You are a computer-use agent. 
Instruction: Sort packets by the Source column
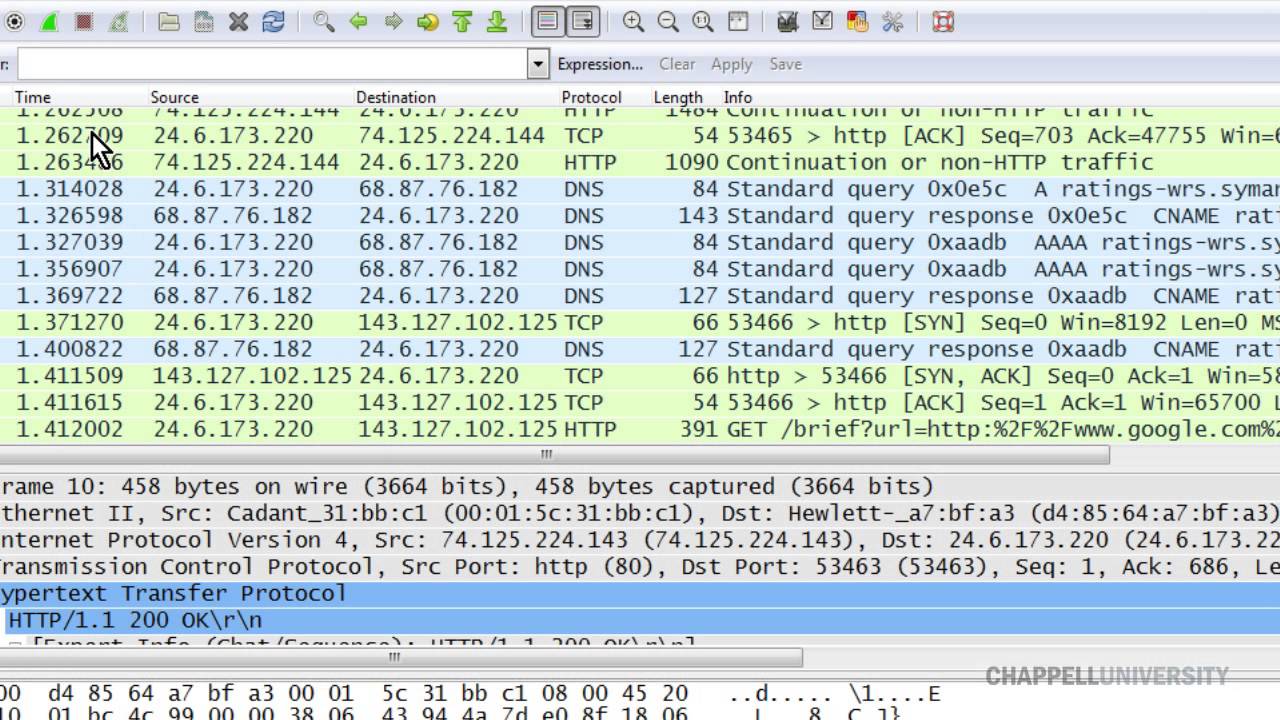[174, 97]
